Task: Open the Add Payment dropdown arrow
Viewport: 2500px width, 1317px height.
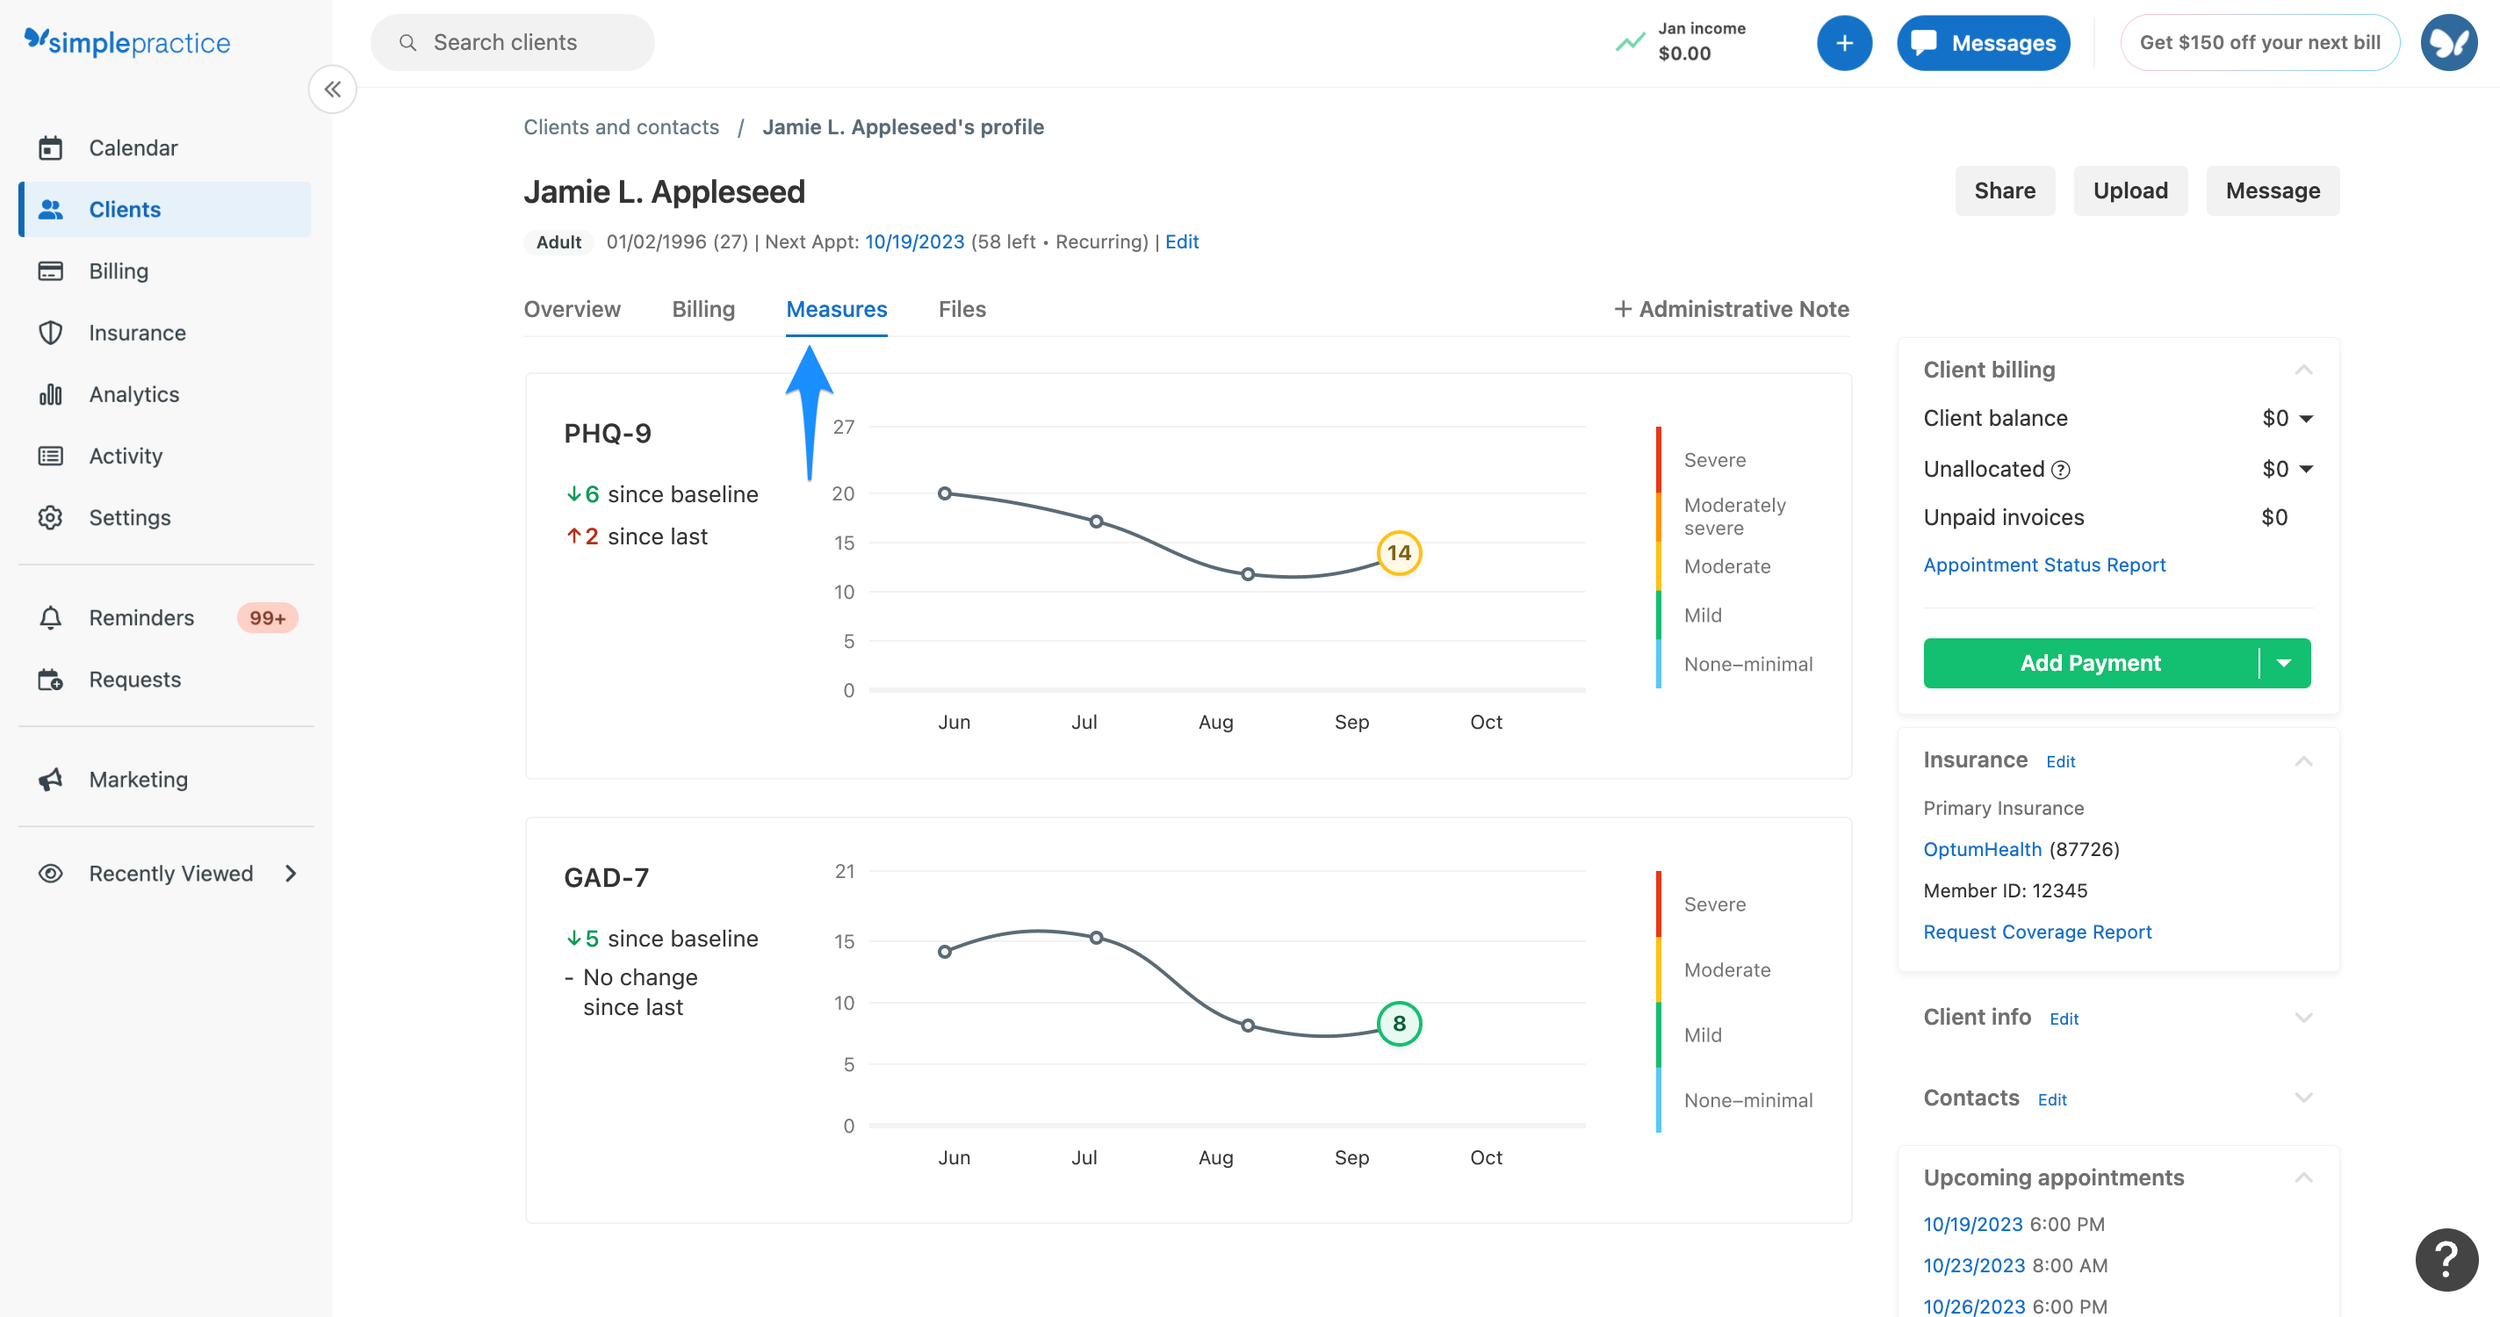Action: tap(2284, 663)
